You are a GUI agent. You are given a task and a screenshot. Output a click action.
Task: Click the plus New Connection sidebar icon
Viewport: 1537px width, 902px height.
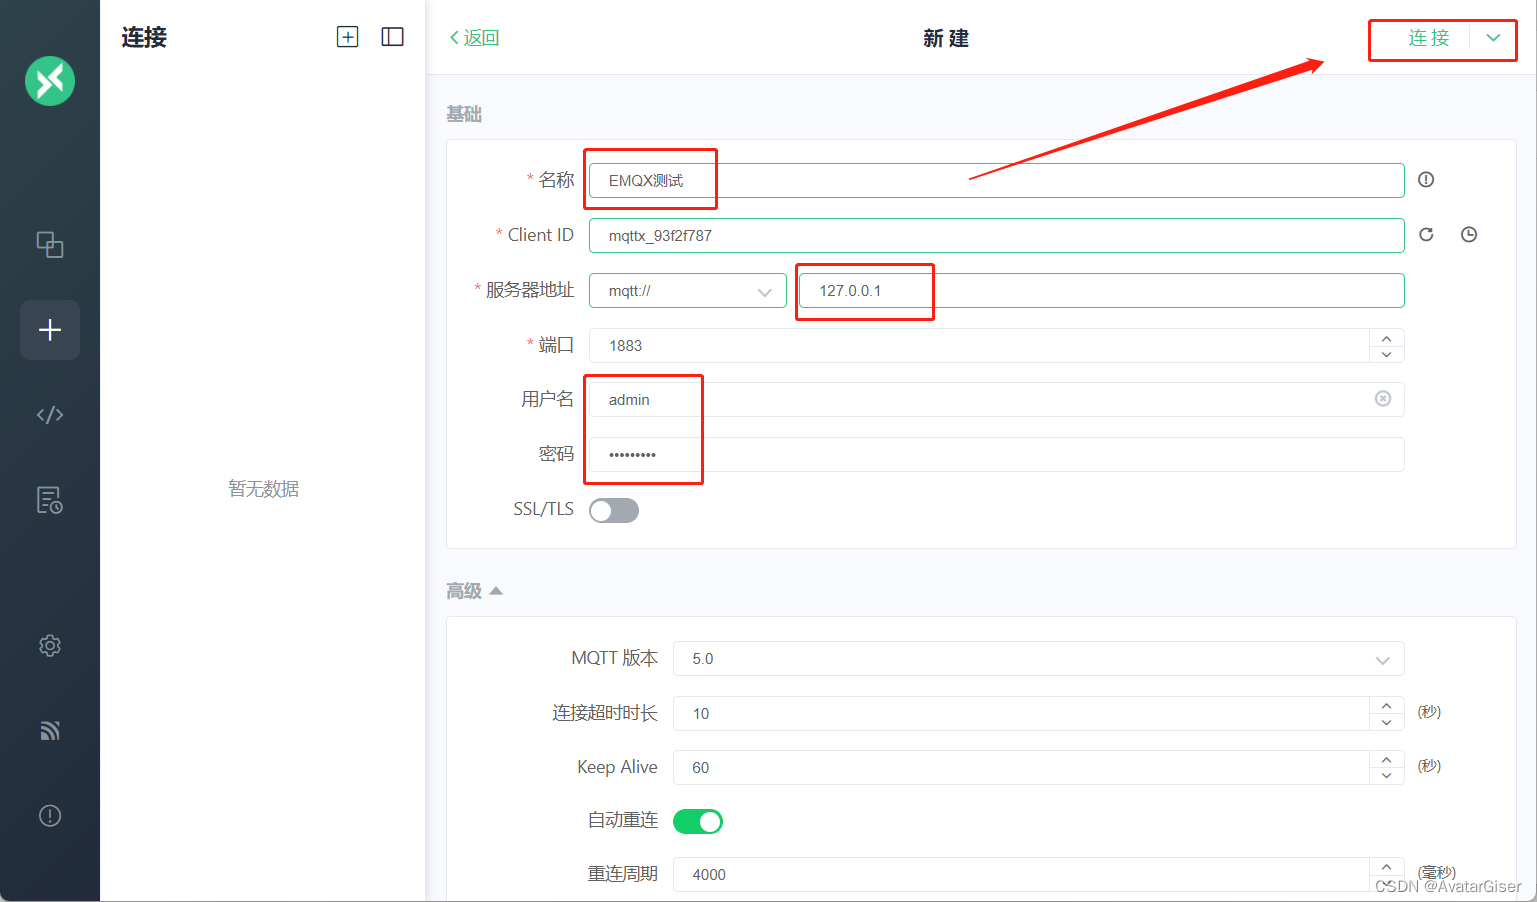[x=50, y=330]
